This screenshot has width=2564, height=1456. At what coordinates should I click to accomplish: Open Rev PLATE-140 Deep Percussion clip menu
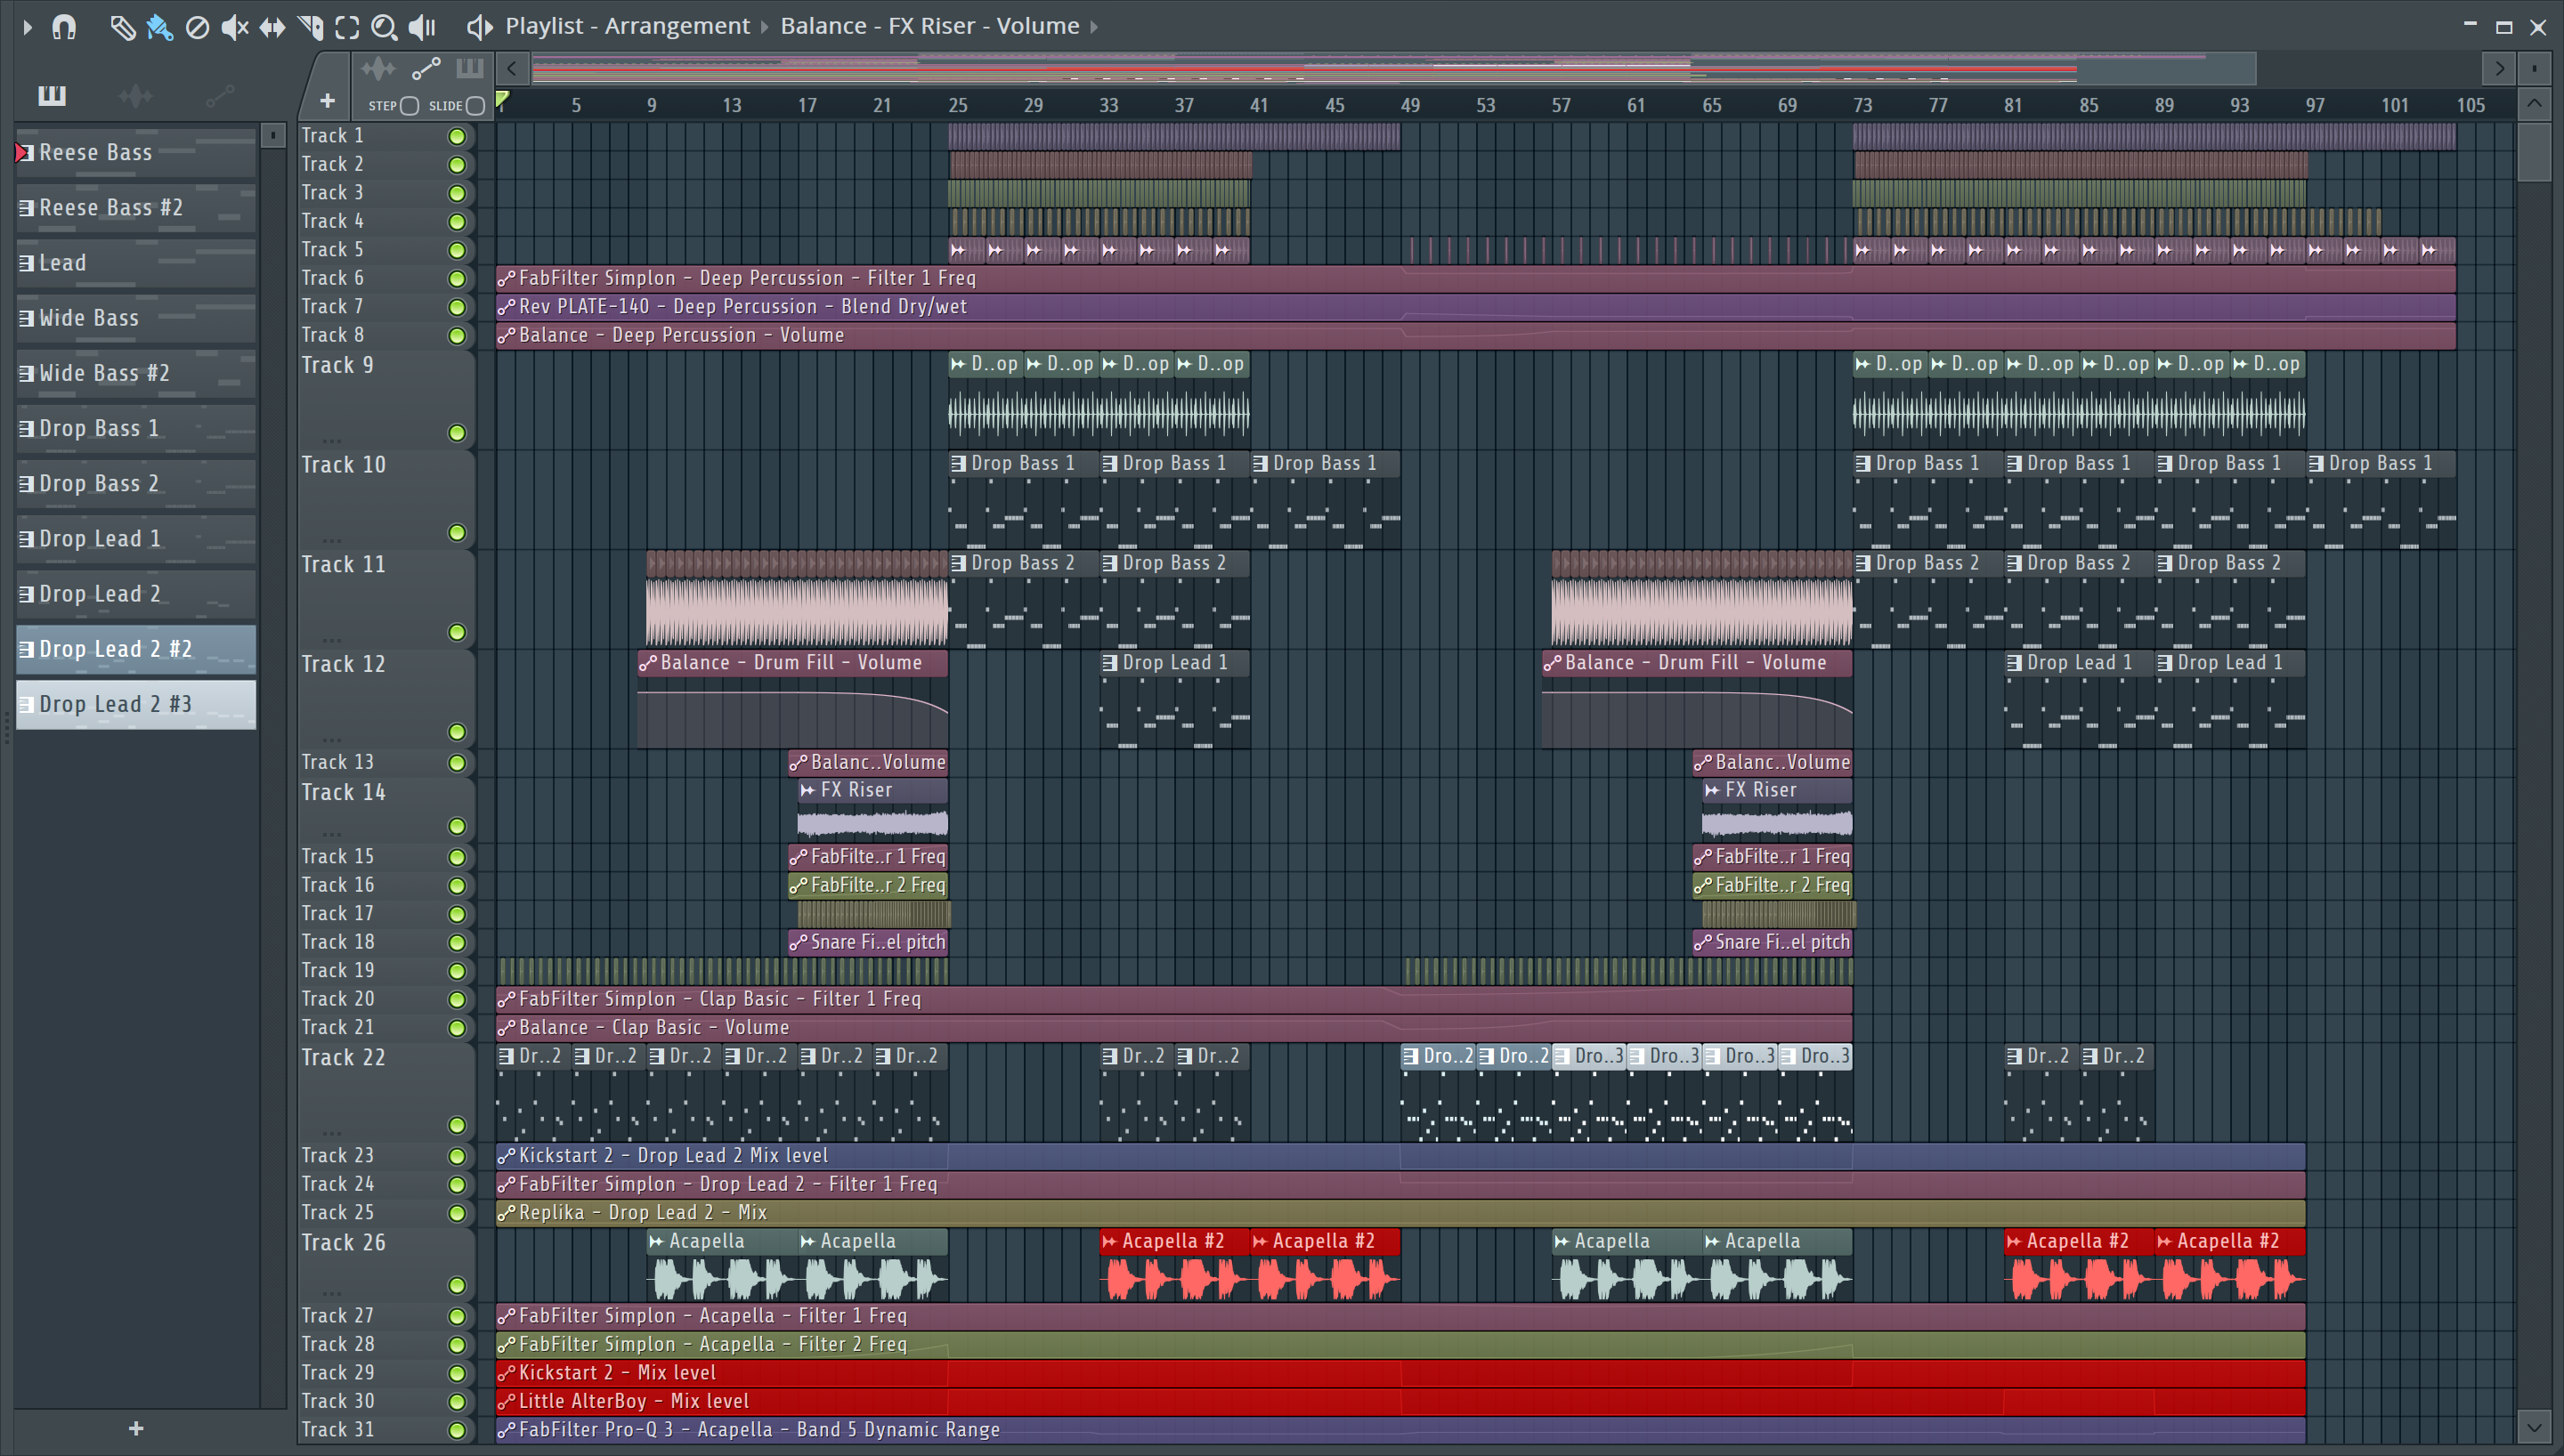pos(507,307)
